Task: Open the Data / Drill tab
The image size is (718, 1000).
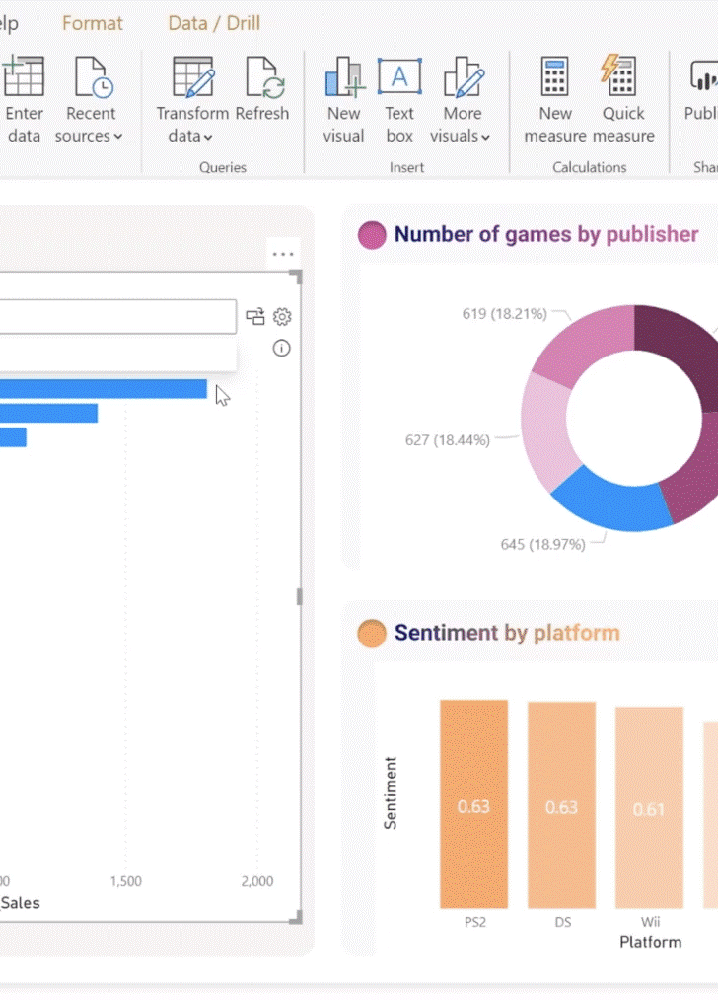Action: 214,23
